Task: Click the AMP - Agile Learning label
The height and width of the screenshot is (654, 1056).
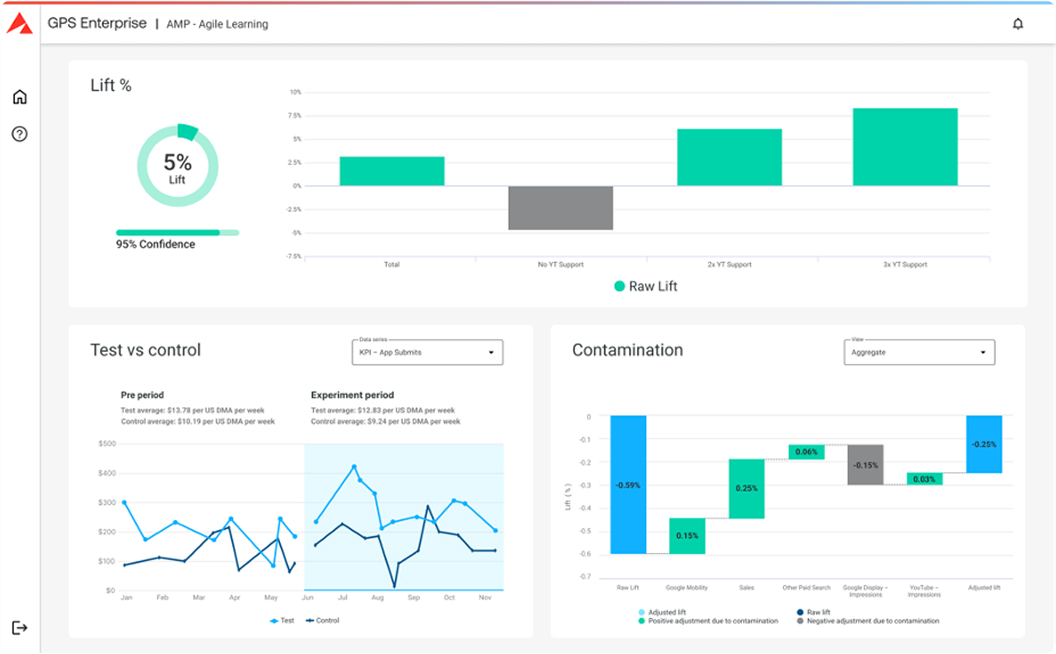Action: pyautogui.click(x=217, y=24)
